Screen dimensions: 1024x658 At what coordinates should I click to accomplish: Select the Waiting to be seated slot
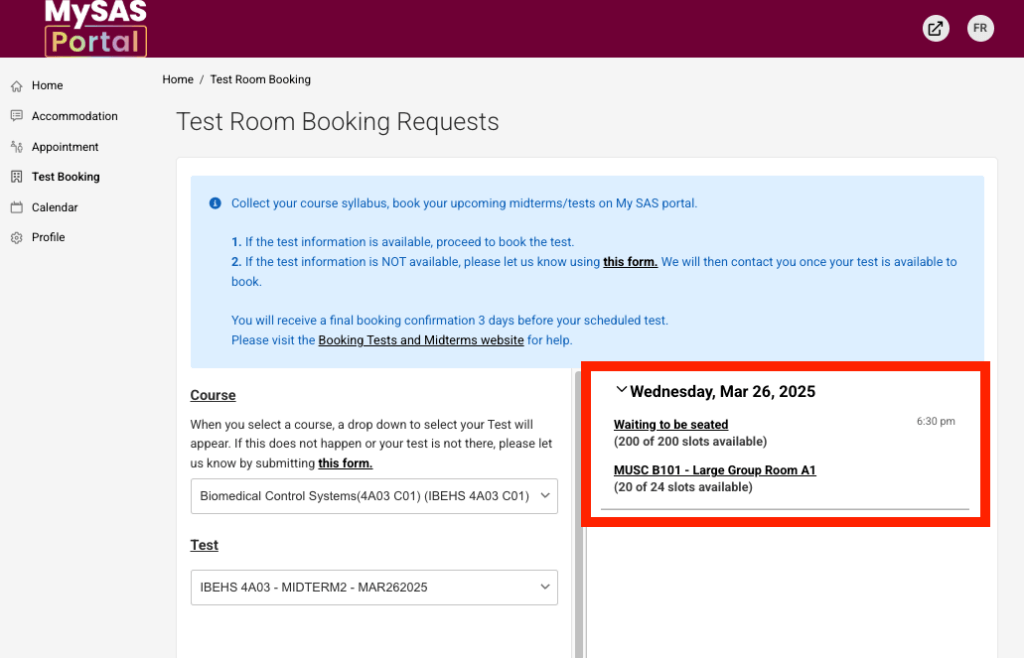click(670, 424)
